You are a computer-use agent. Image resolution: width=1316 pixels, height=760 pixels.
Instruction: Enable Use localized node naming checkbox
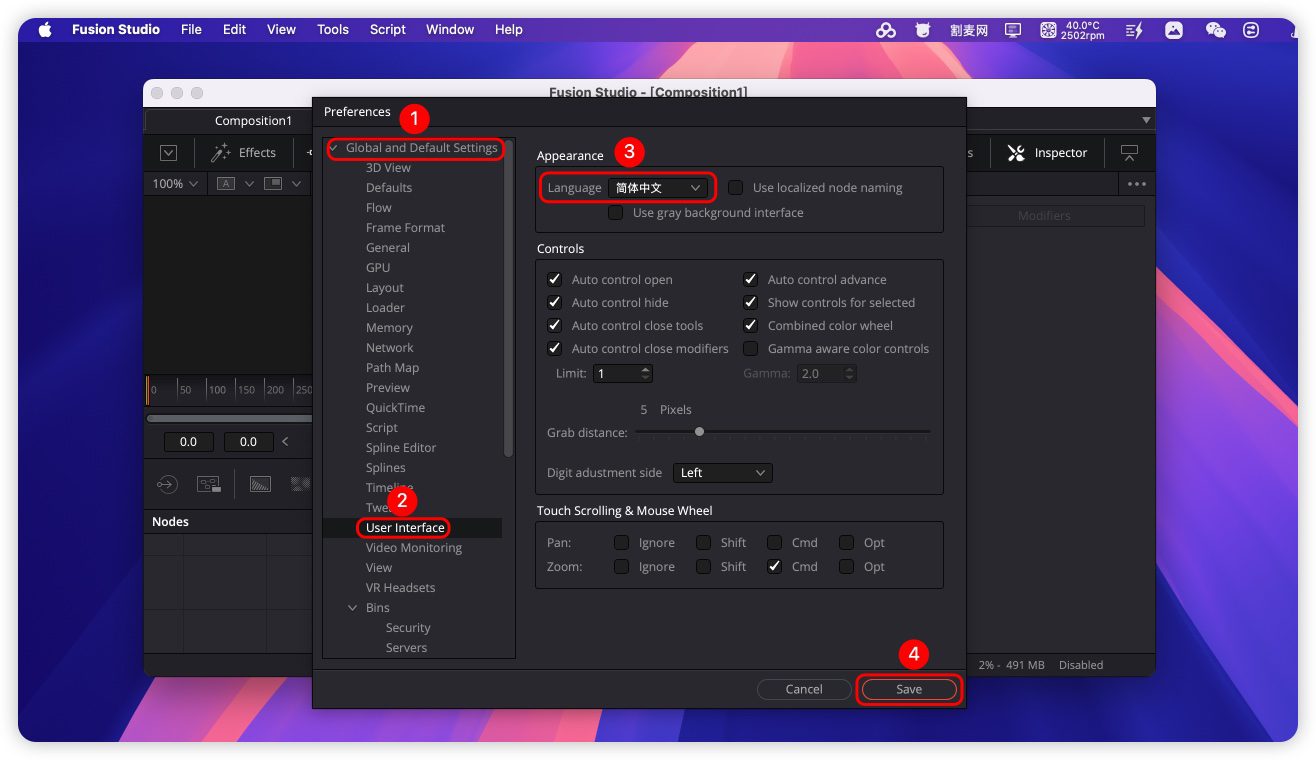click(x=736, y=188)
